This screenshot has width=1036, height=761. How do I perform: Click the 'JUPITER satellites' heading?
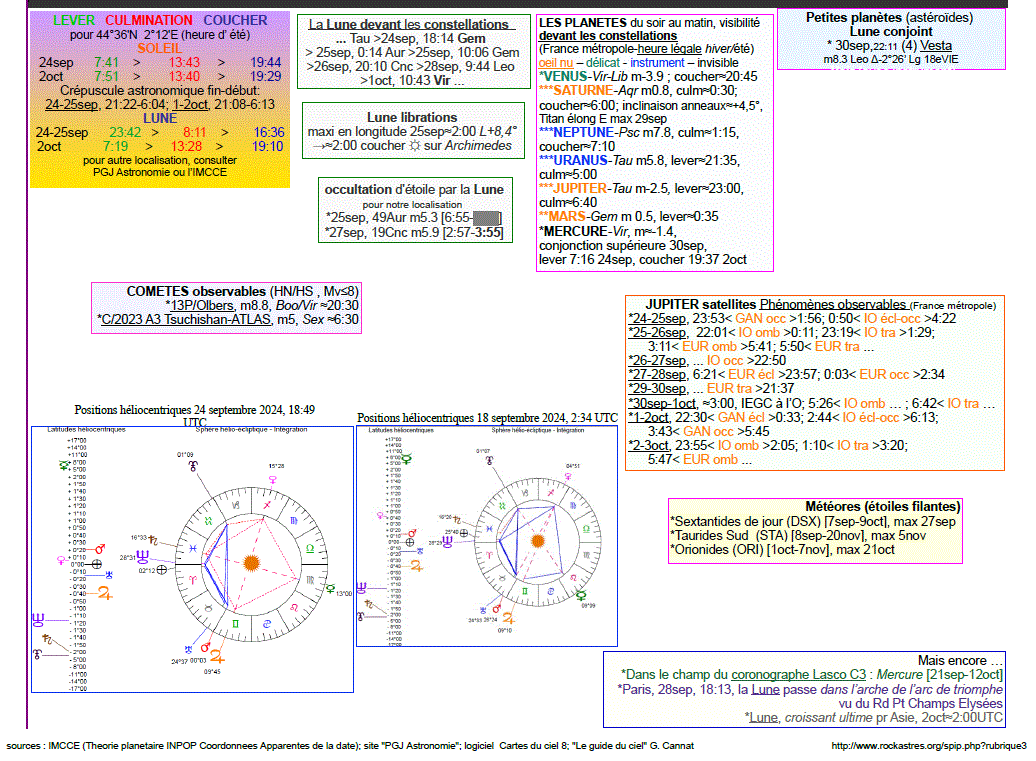700,305
